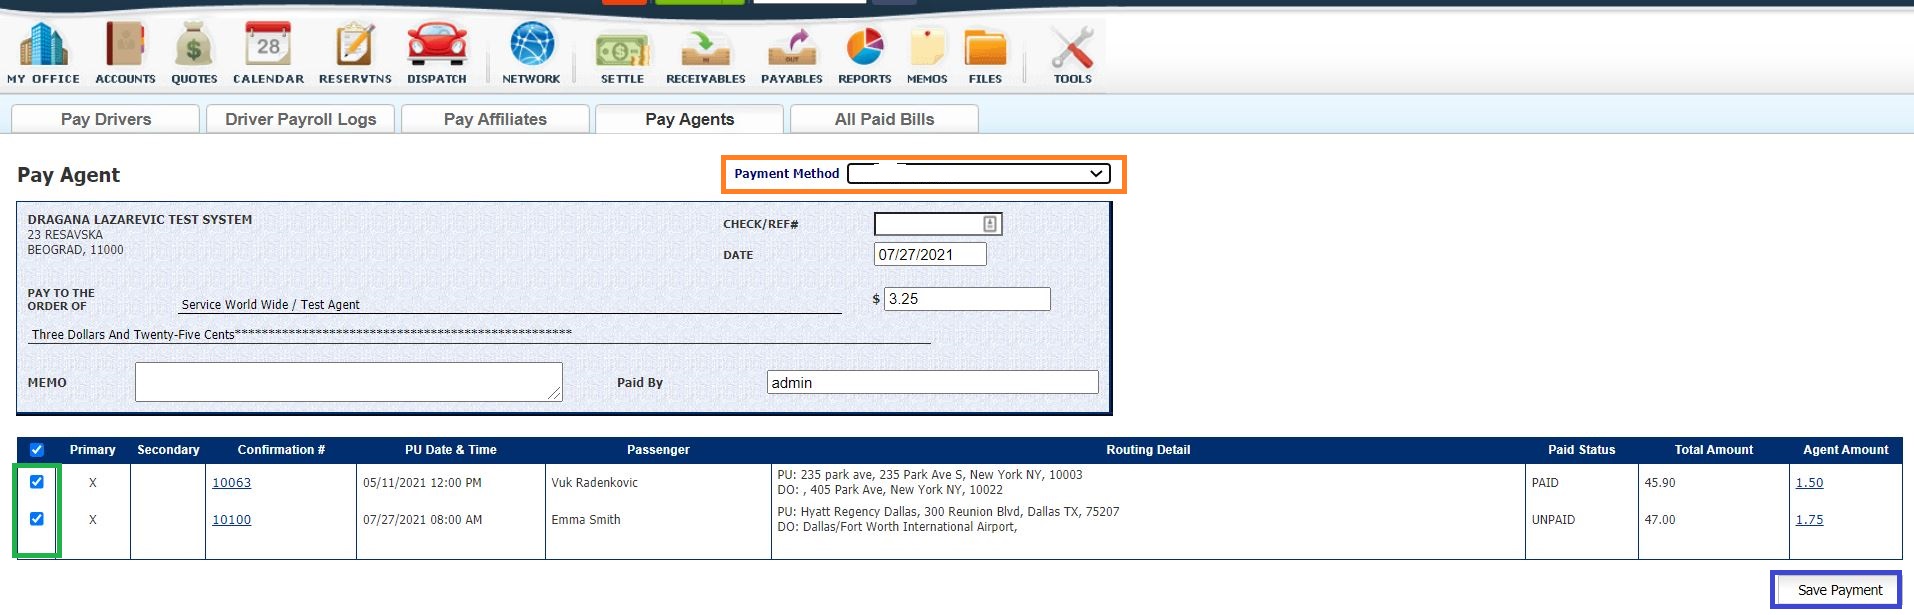1914x615 pixels.
Task: Switch to the Pay Drivers tab
Action: pos(106,119)
